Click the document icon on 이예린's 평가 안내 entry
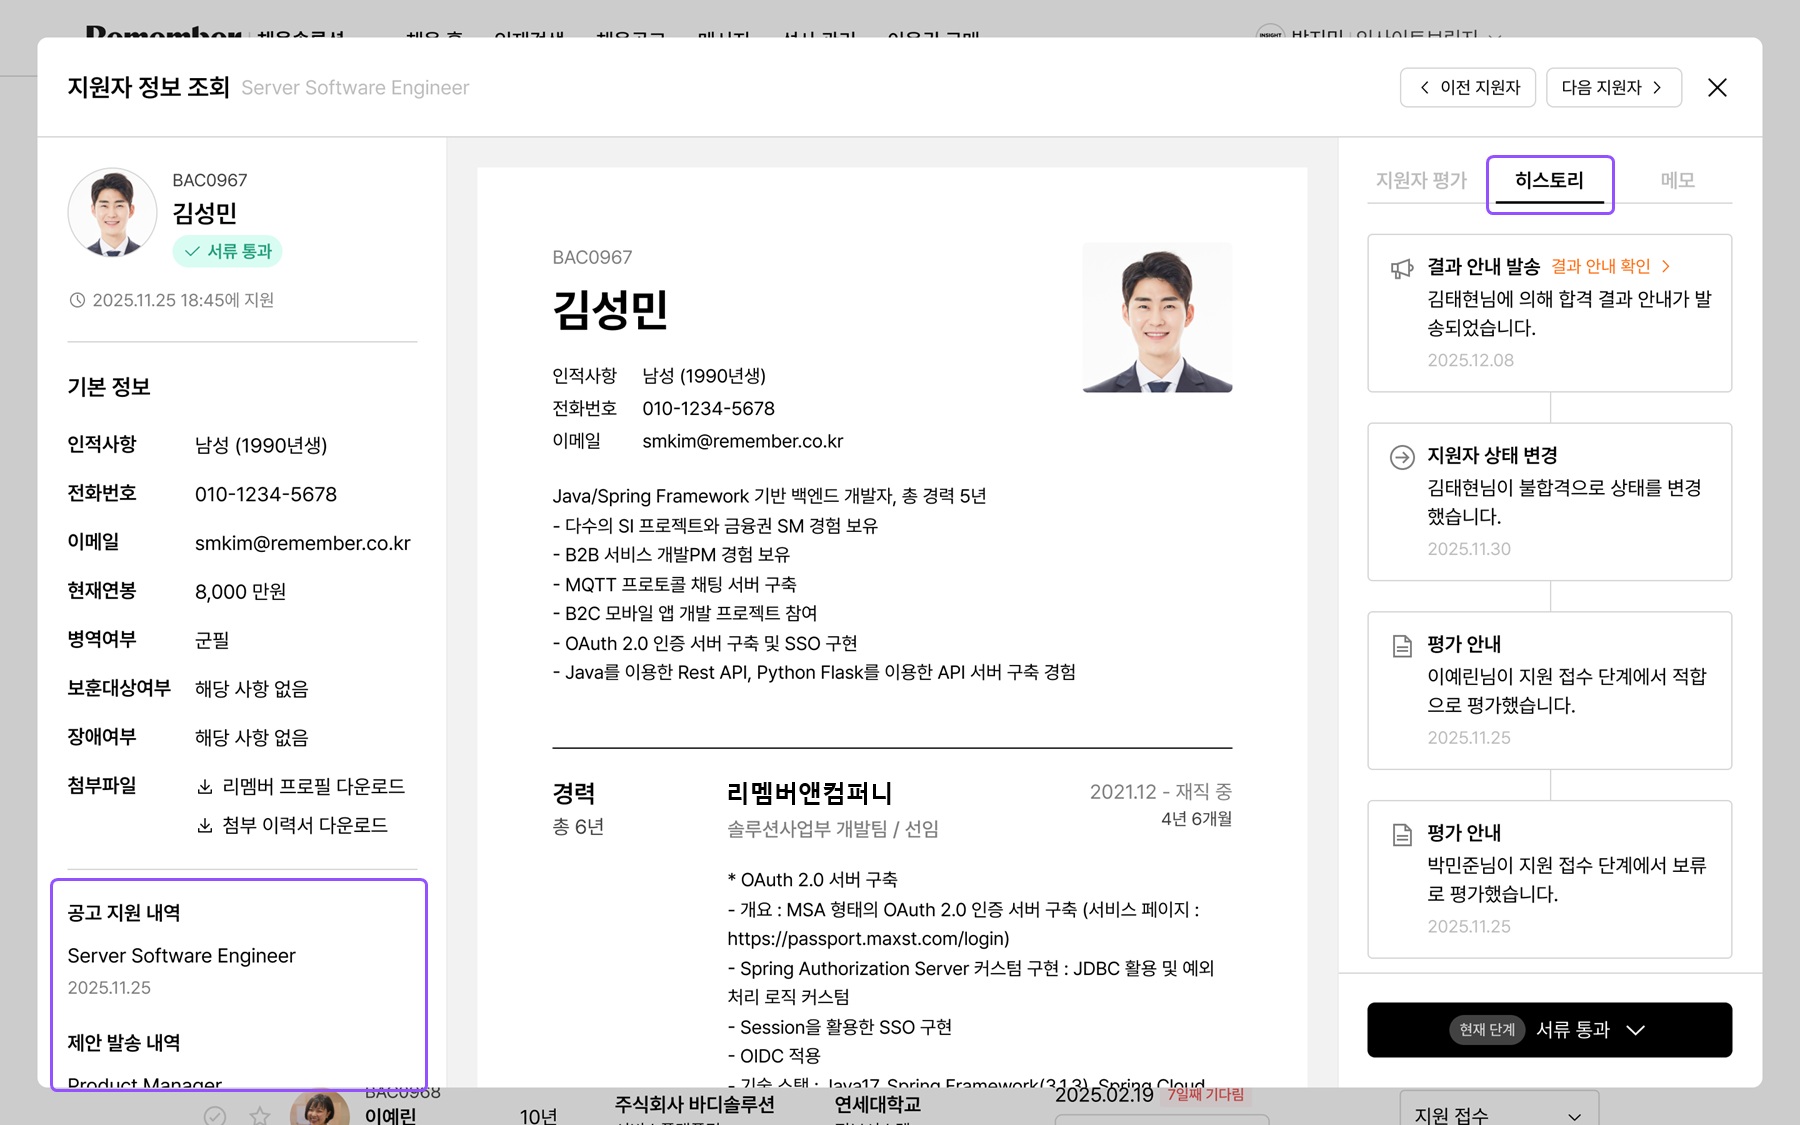The height and width of the screenshot is (1125, 1800). tap(1400, 645)
